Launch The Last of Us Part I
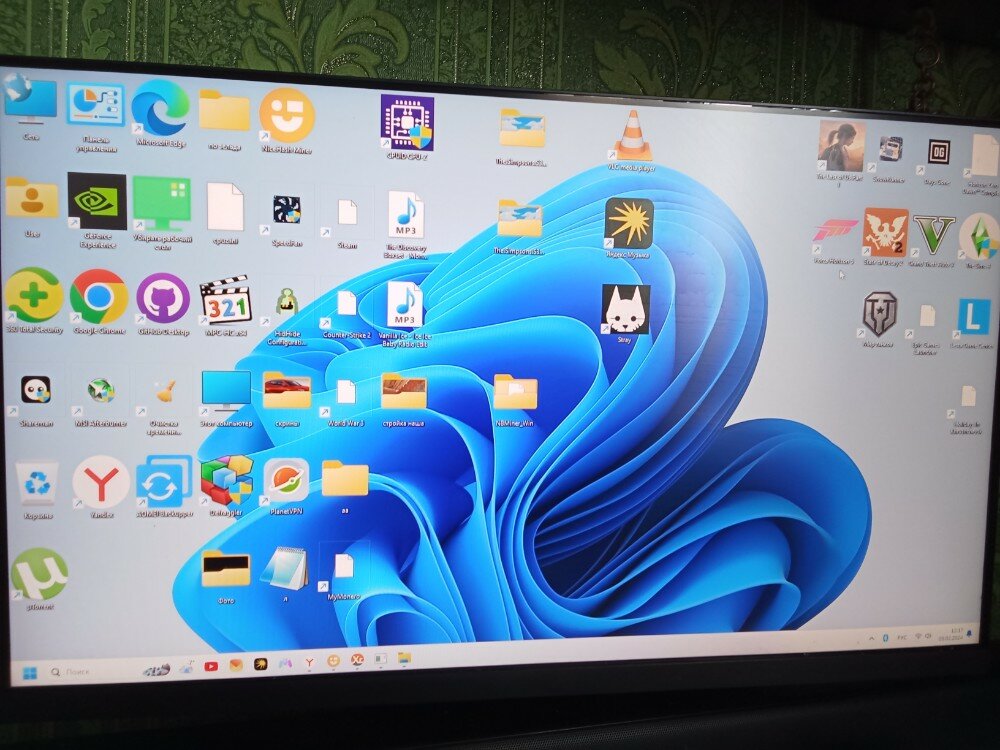Viewport: 1000px width, 750px height. click(841, 152)
